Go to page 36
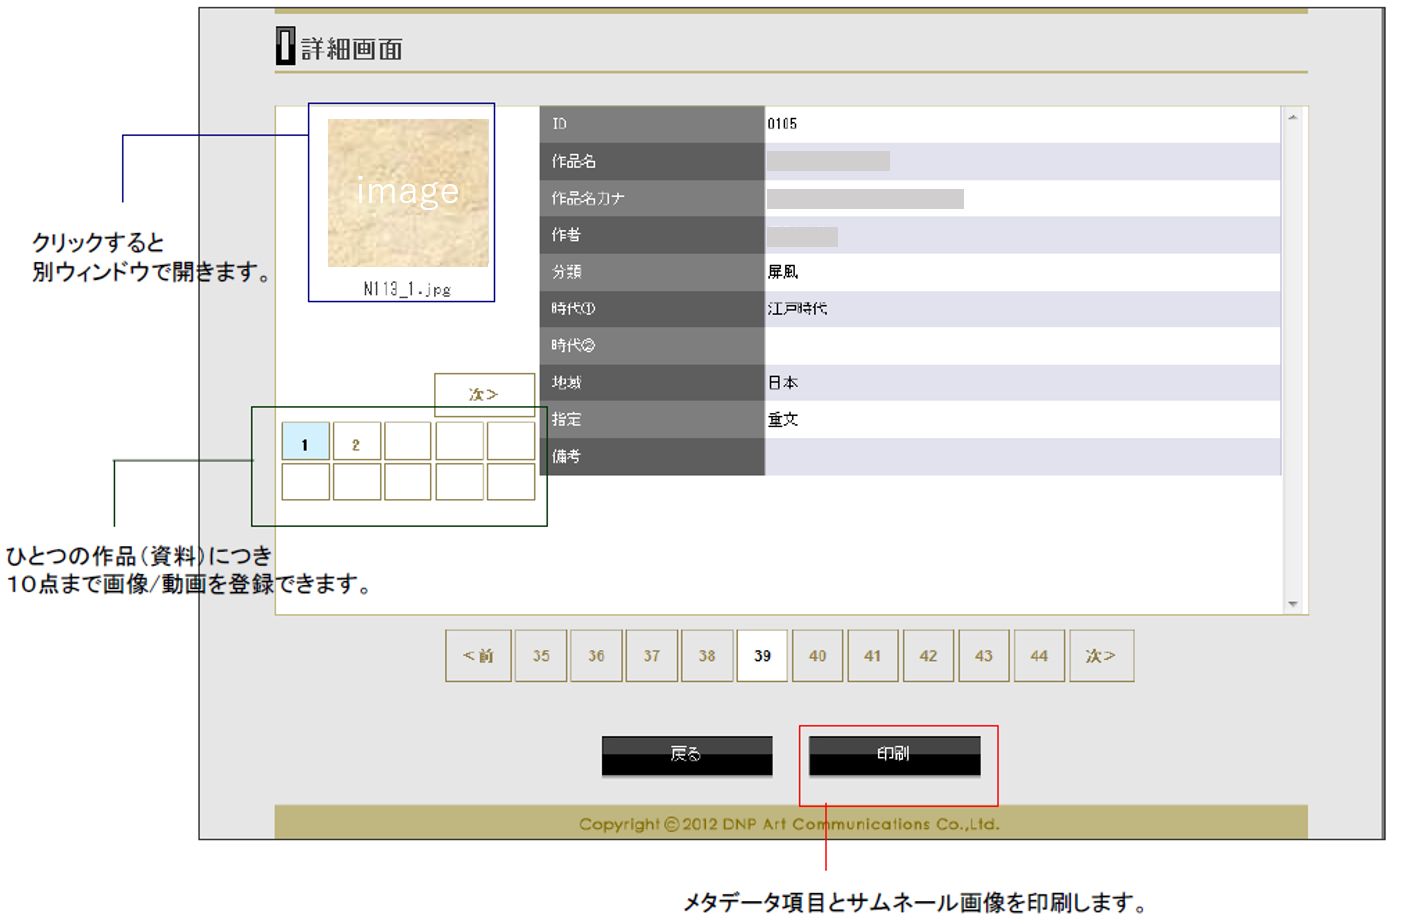The image size is (1419, 922). [x=596, y=656]
